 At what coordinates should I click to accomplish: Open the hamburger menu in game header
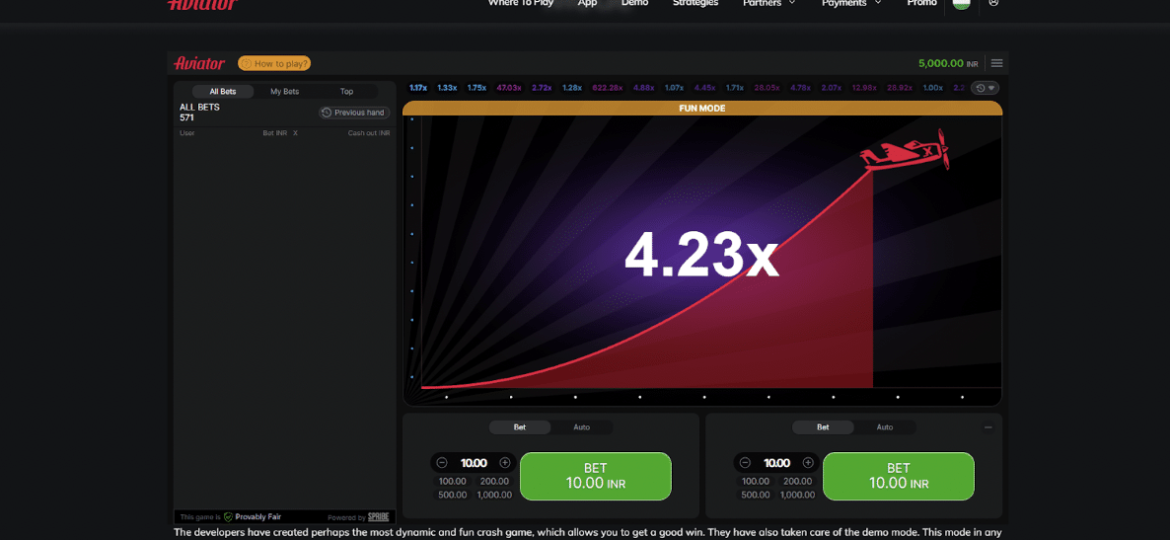(996, 63)
